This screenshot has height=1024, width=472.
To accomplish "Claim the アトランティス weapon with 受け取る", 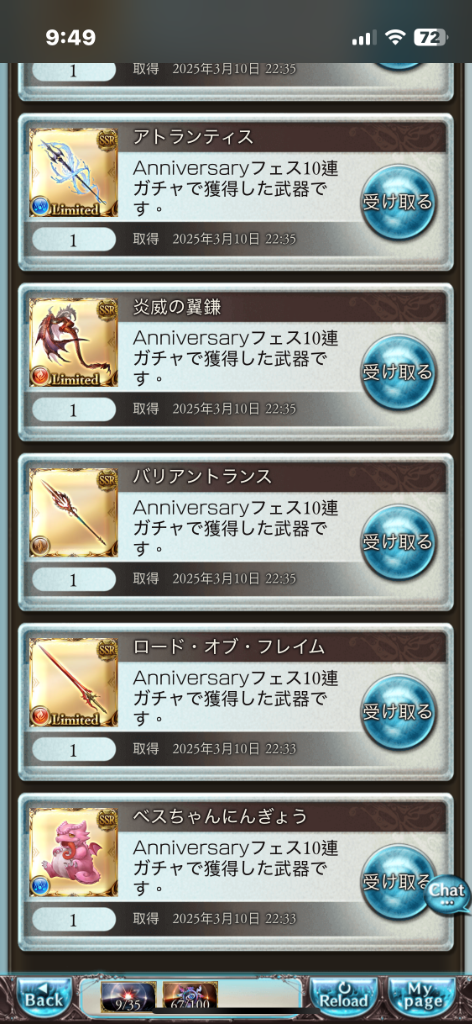I will tap(398, 202).
